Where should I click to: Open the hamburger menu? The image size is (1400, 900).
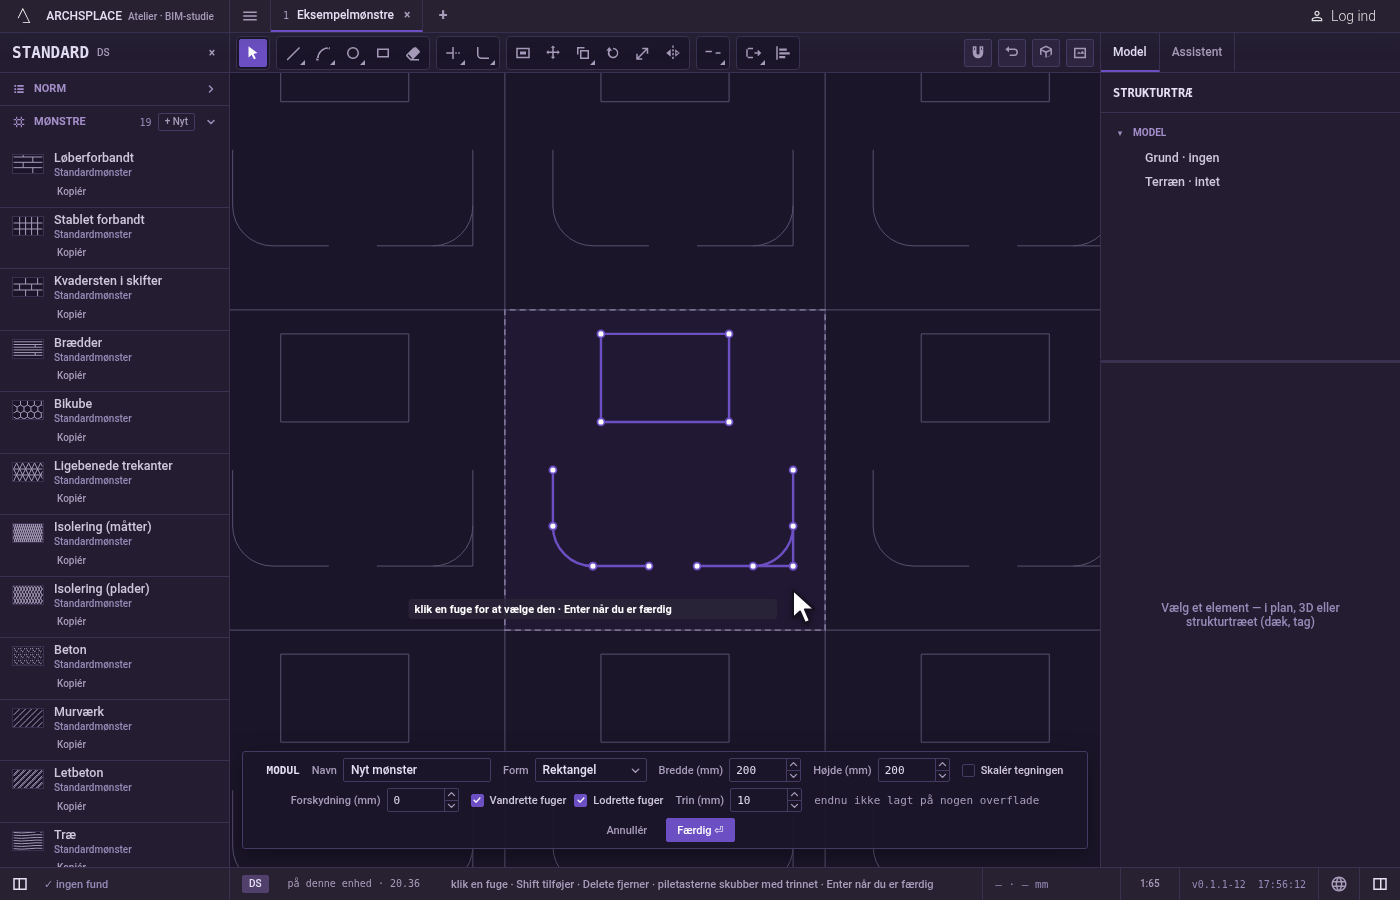pyautogui.click(x=250, y=16)
